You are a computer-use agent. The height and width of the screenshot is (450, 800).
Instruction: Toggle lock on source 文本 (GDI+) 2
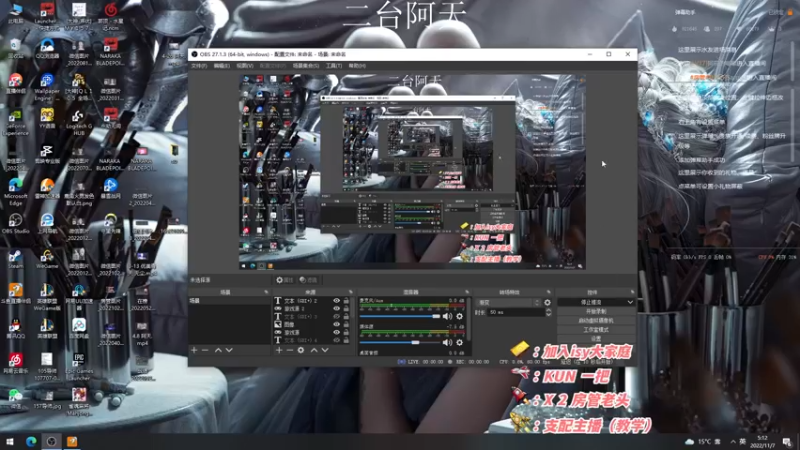[x=346, y=301]
